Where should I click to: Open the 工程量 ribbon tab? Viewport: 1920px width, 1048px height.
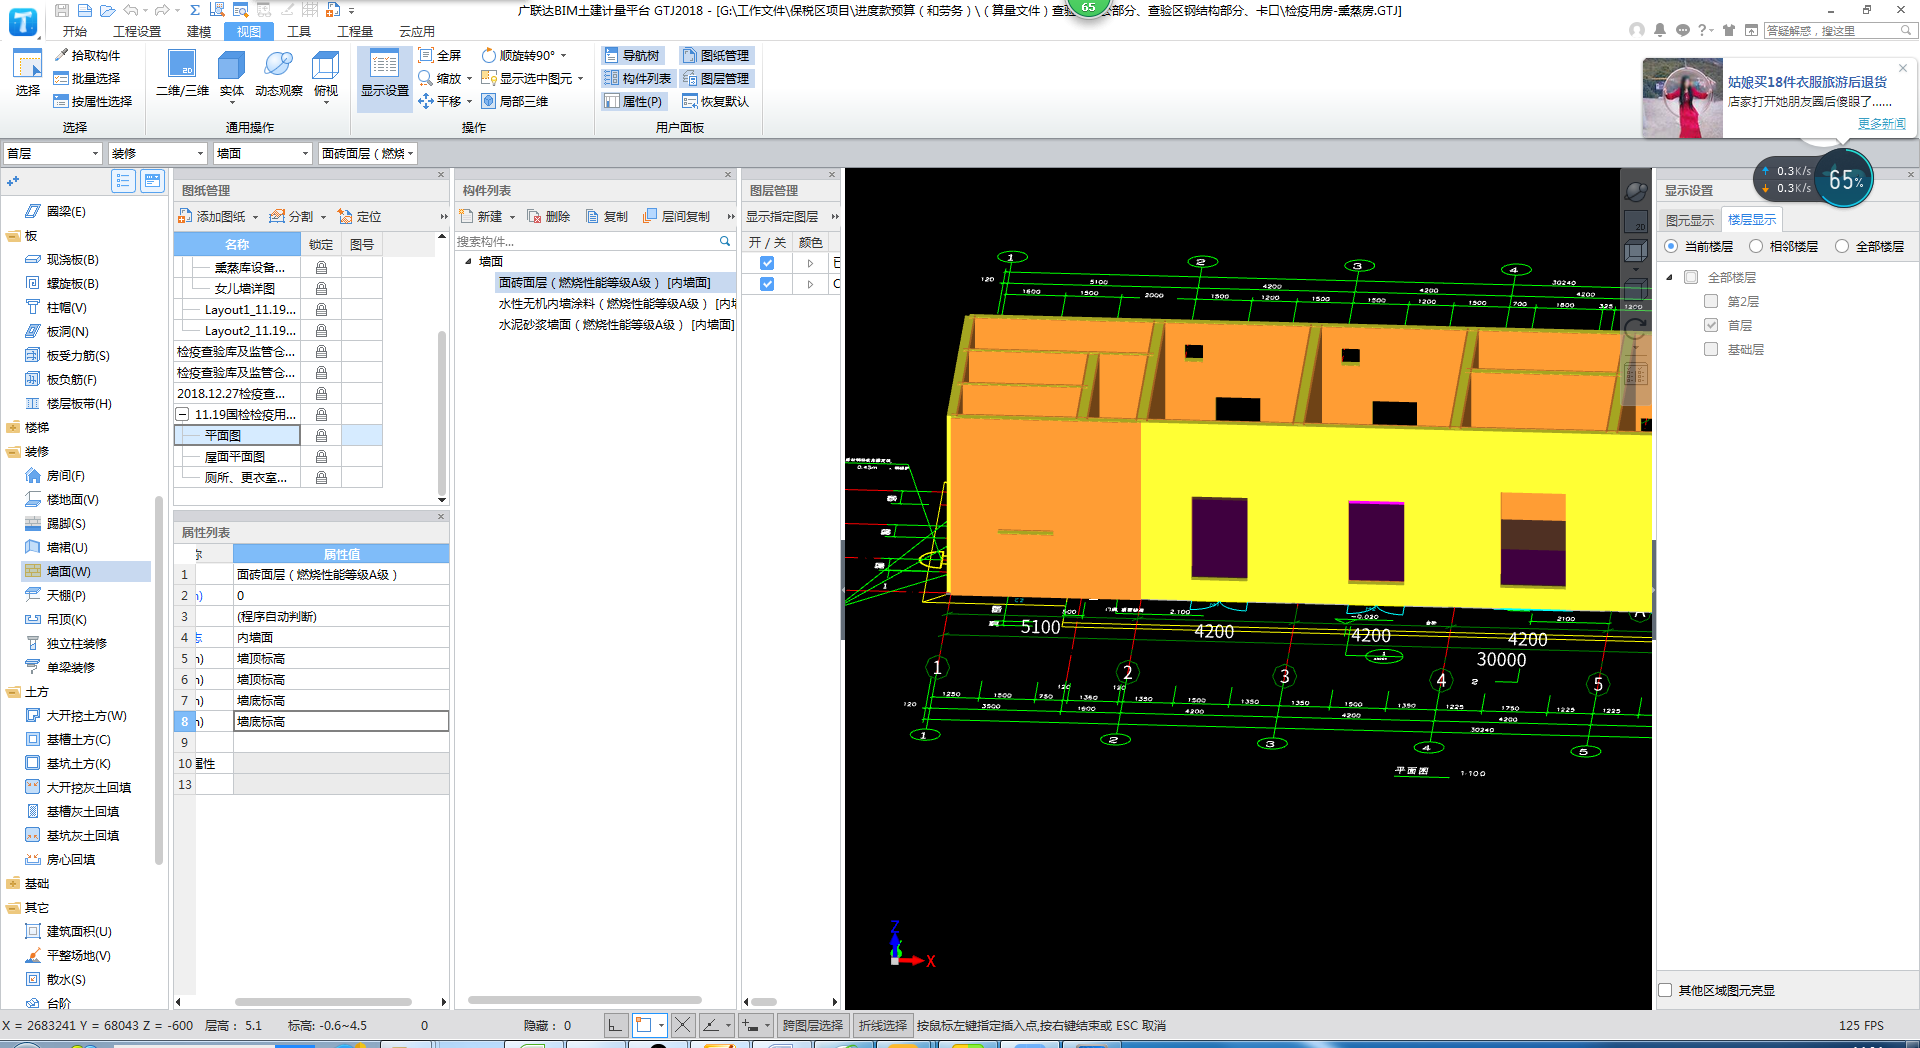point(355,31)
